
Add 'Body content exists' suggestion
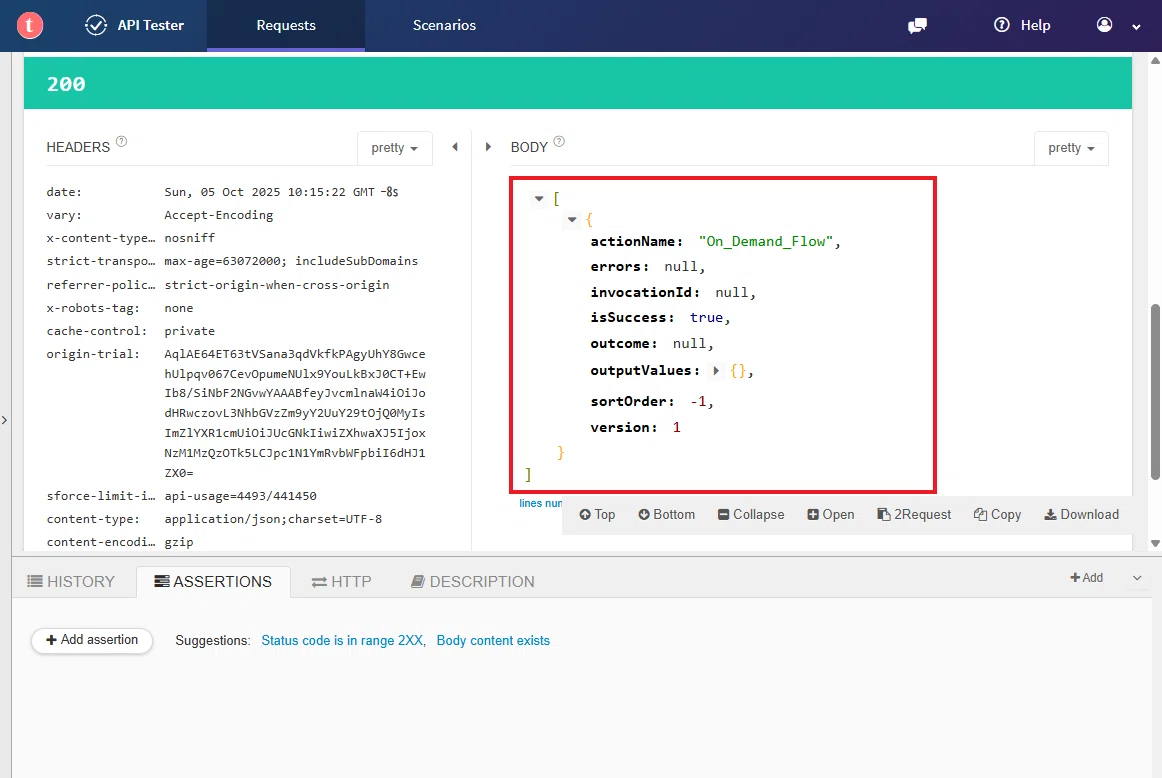(x=493, y=640)
